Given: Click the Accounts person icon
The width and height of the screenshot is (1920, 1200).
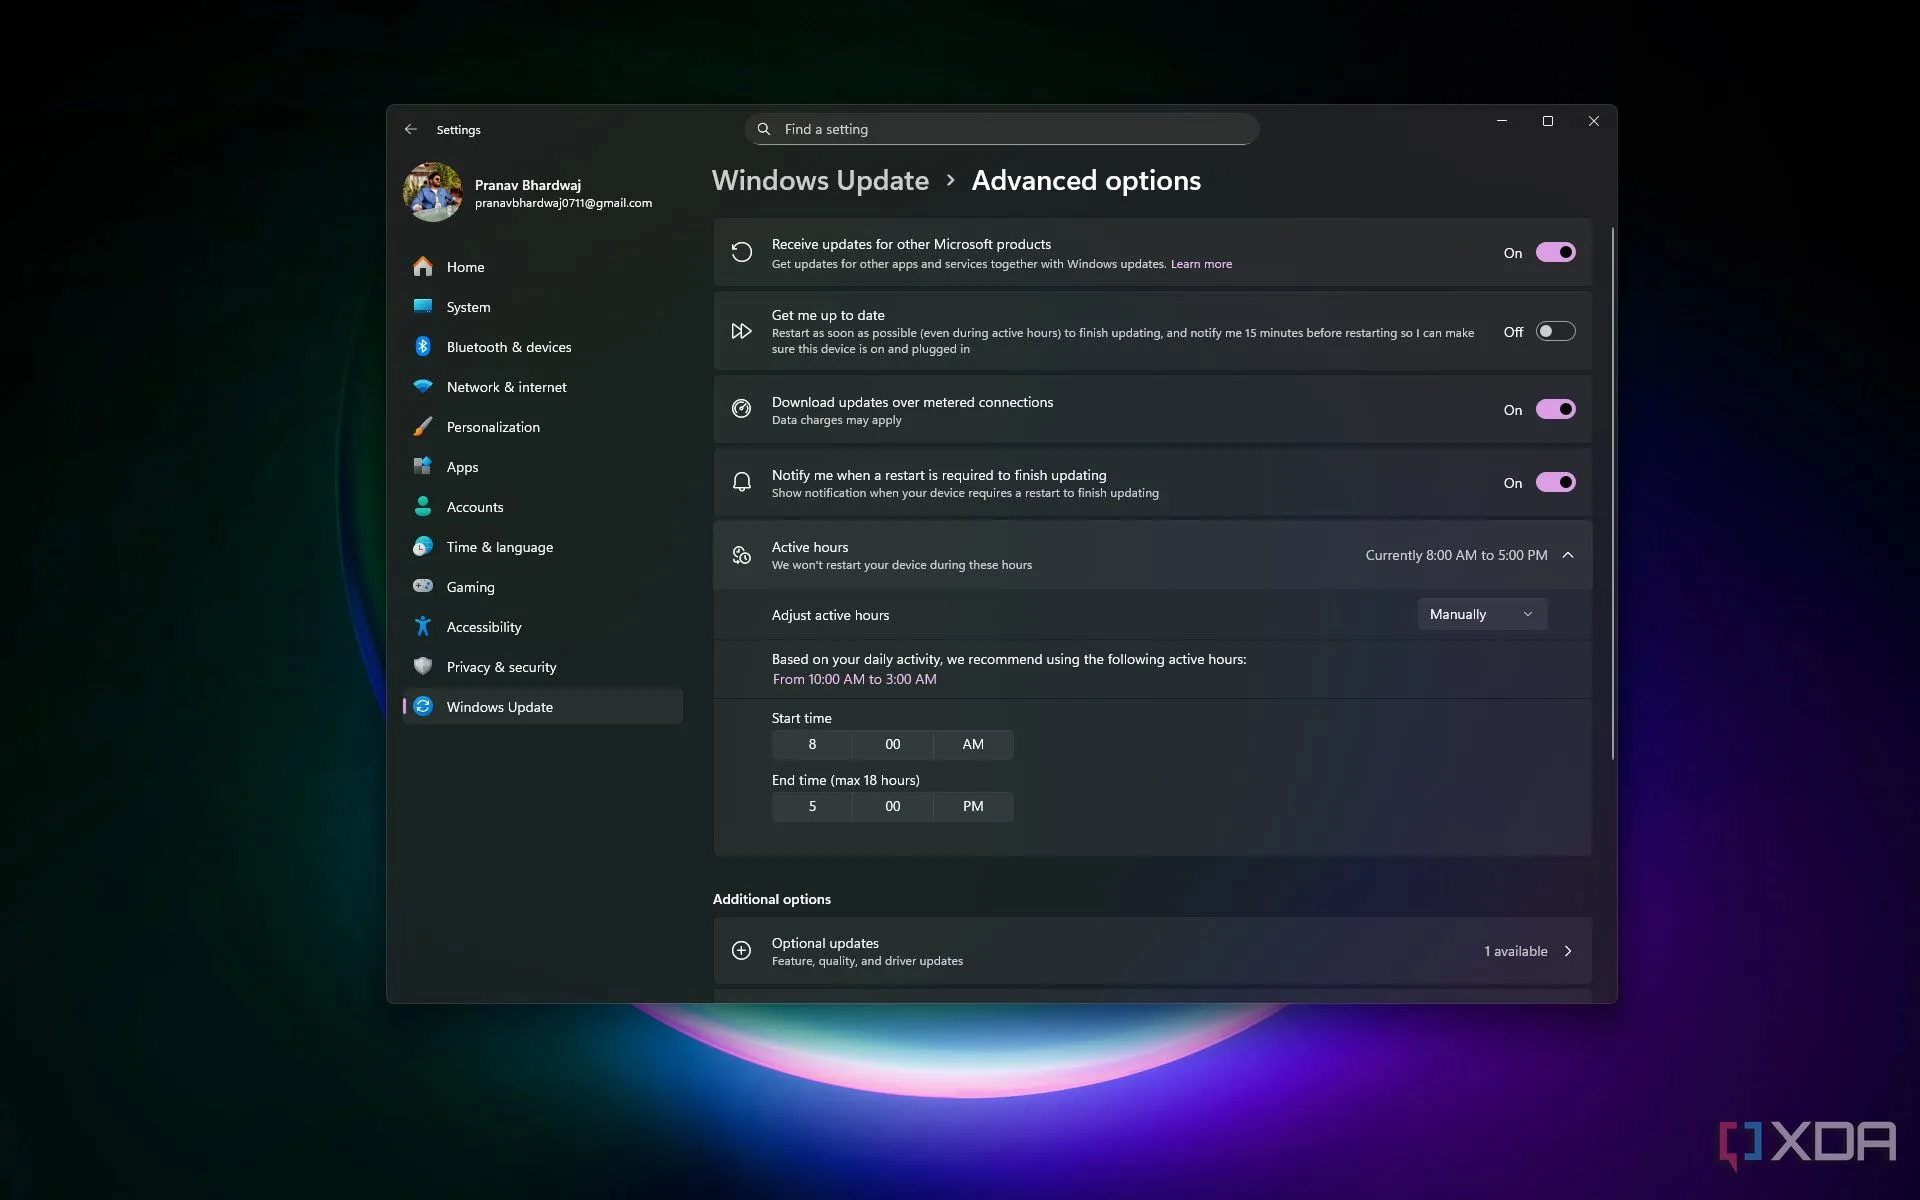Looking at the screenshot, I should [423, 506].
